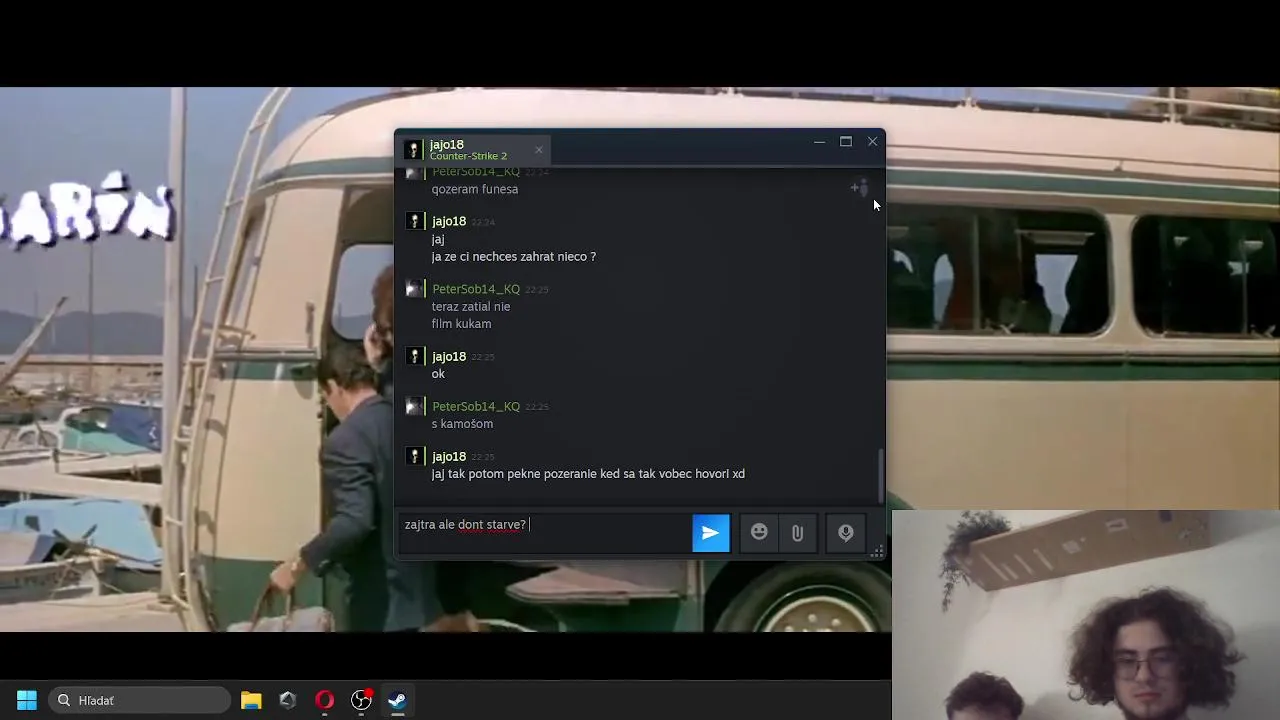
Task: Click the message 'film kukam'
Action: pyautogui.click(x=461, y=324)
